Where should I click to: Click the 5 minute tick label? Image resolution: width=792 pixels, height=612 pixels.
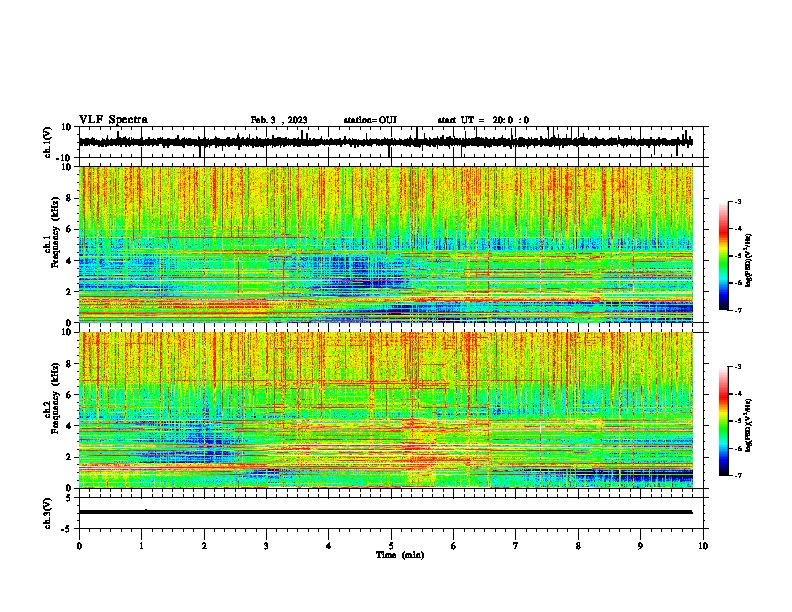click(x=391, y=546)
